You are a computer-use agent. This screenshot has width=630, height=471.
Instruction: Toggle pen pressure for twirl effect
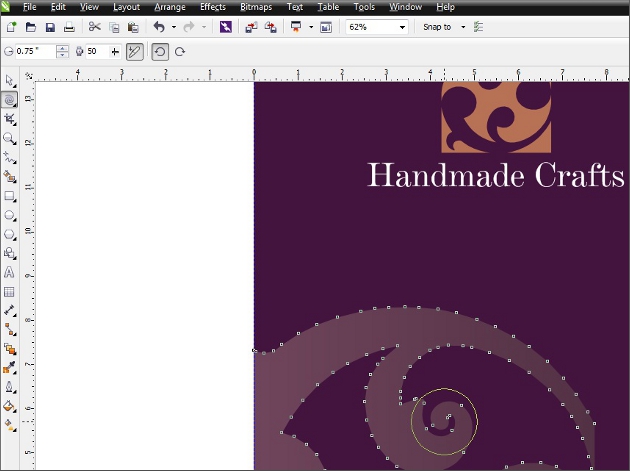[135, 52]
